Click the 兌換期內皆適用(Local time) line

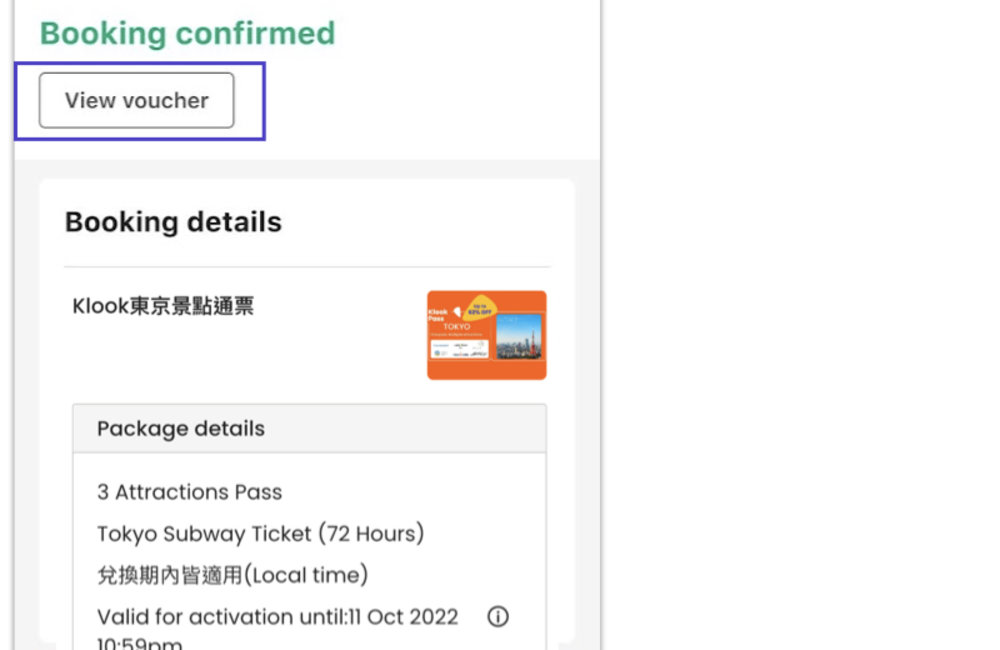tap(232, 575)
